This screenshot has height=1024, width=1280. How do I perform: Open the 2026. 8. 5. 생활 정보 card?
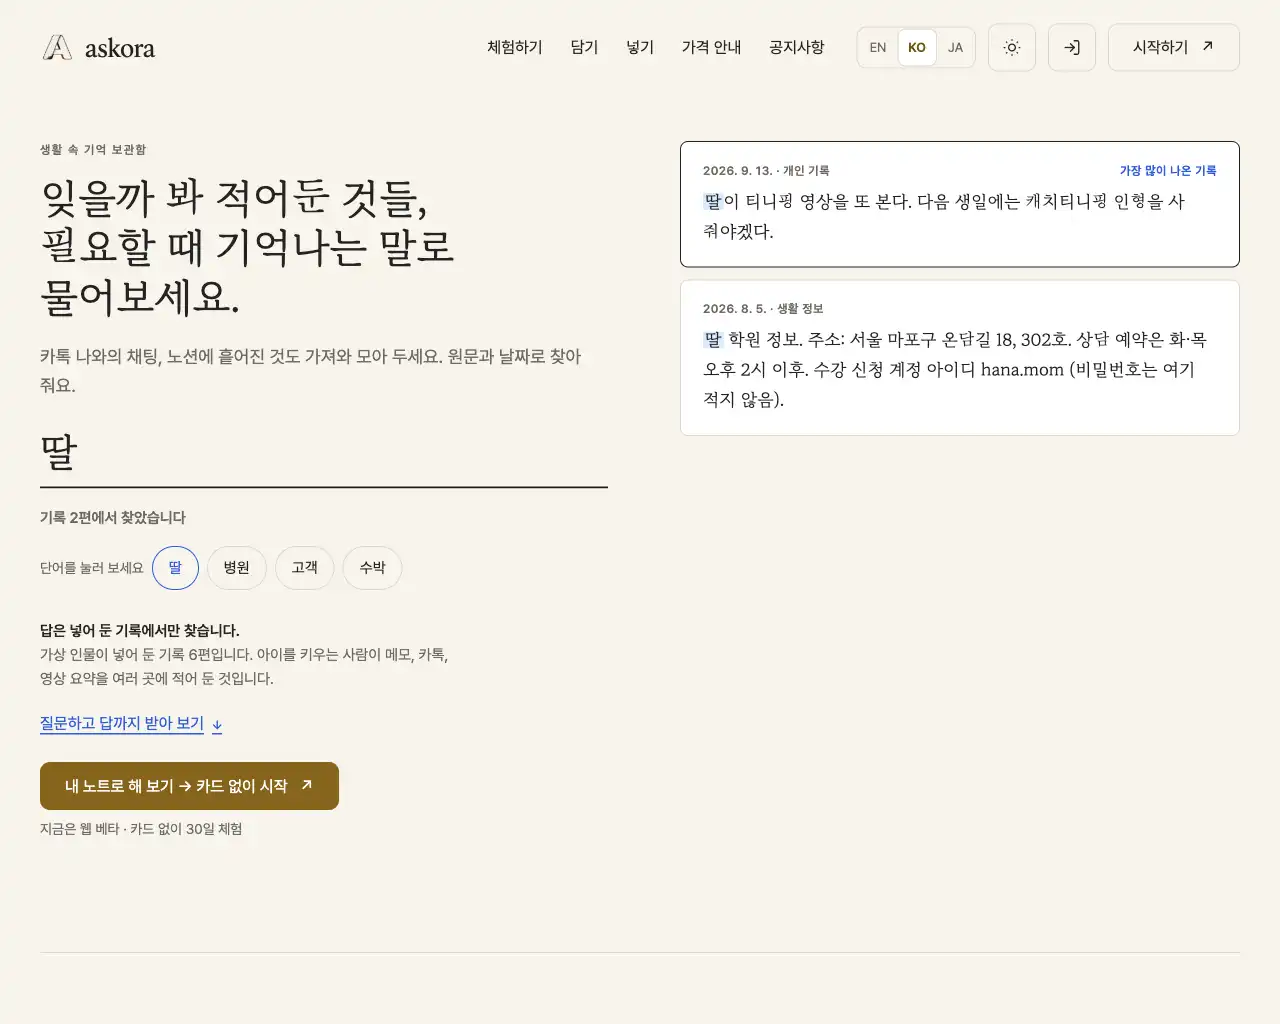[x=960, y=358]
